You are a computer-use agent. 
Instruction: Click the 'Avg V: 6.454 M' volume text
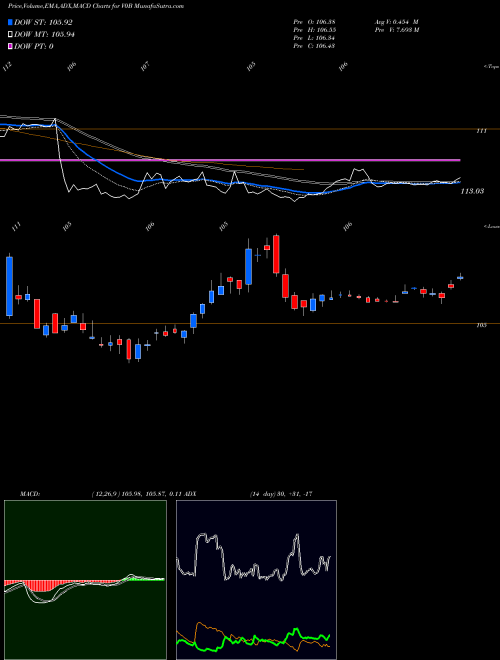pyautogui.click(x=396, y=22)
